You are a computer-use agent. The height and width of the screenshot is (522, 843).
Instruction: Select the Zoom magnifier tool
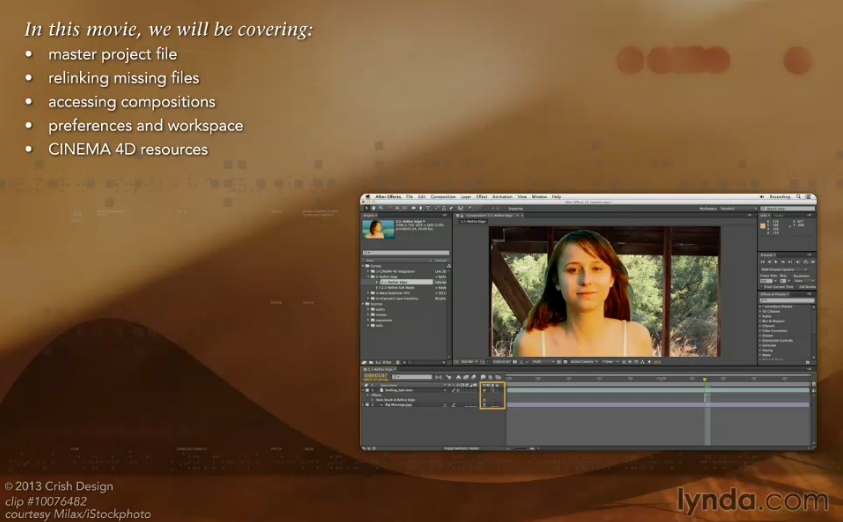[x=381, y=208]
